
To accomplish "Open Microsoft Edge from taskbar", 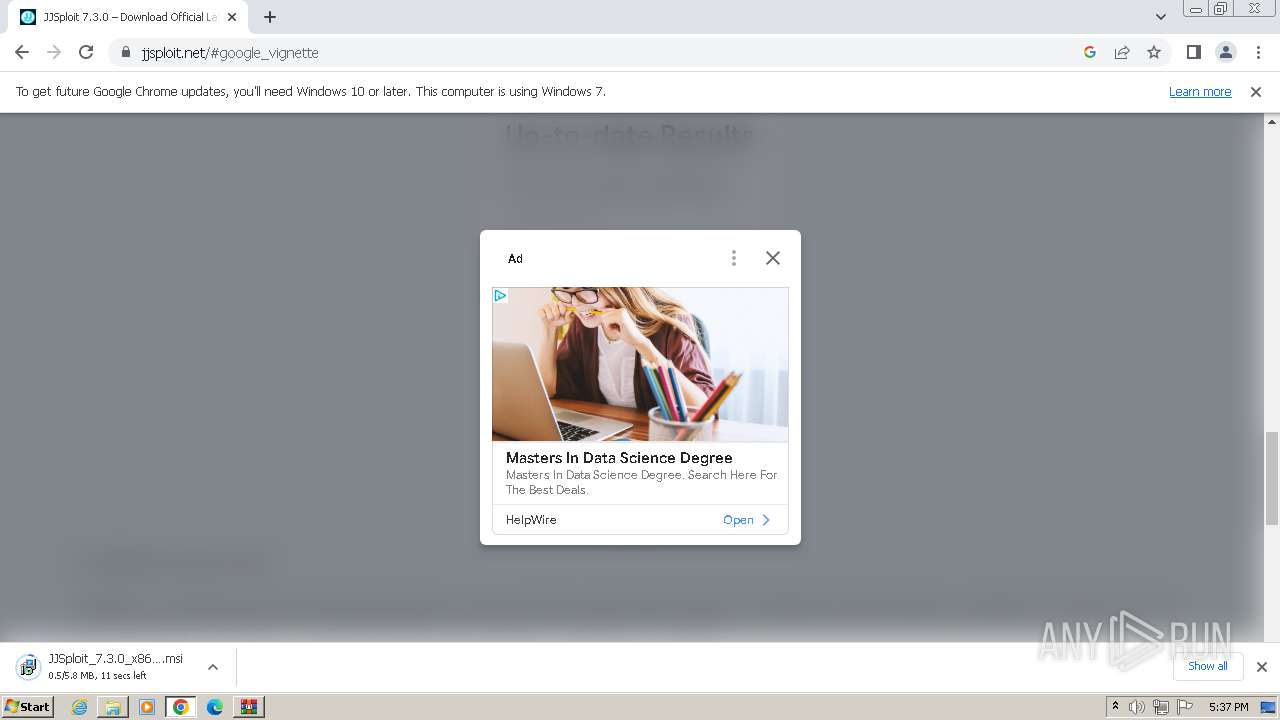I will coord(215,707).
